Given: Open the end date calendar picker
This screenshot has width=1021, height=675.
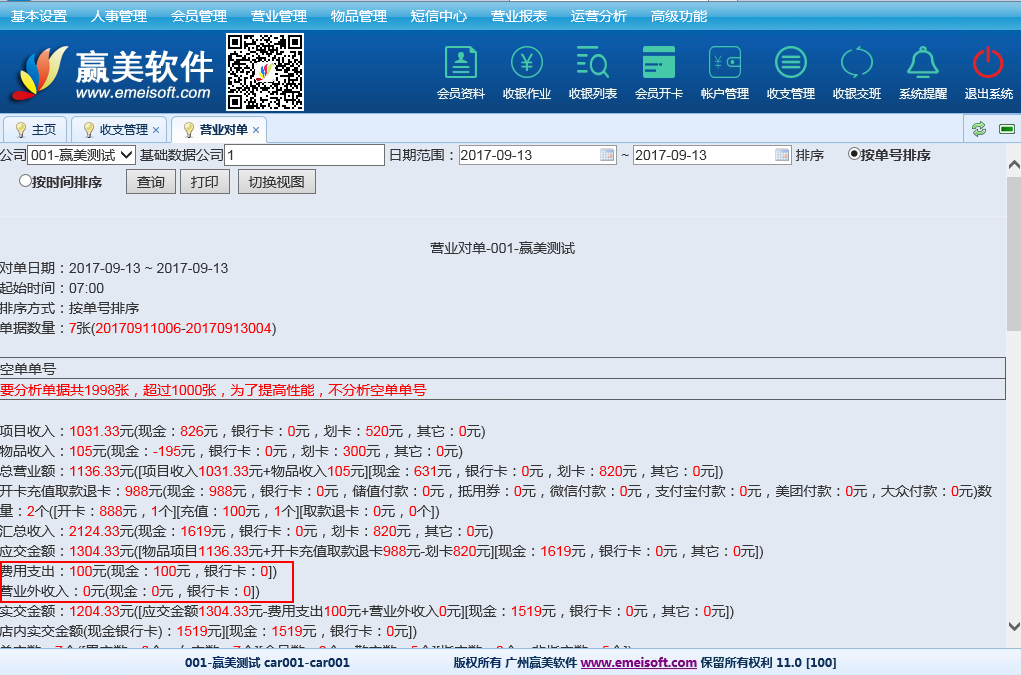Looking at the screenshot, I should click(x=782, y=155).
